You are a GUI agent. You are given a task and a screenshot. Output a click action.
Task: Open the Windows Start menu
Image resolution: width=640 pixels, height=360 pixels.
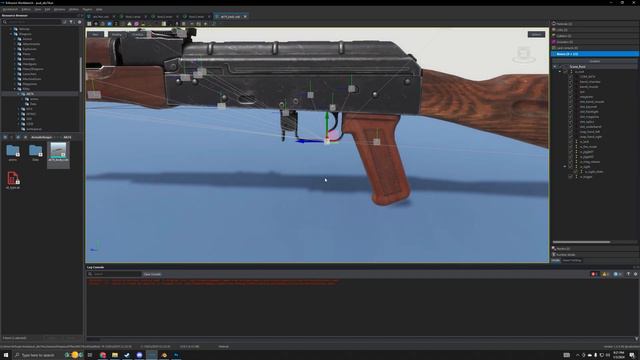tap(6, 355)
